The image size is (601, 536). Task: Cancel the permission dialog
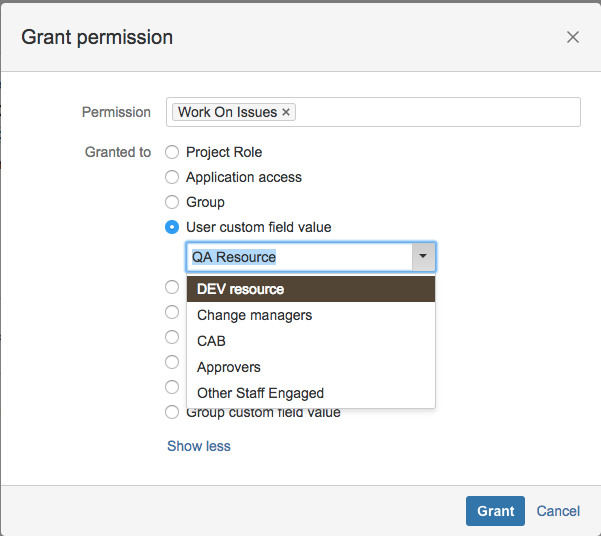[558, 511]
